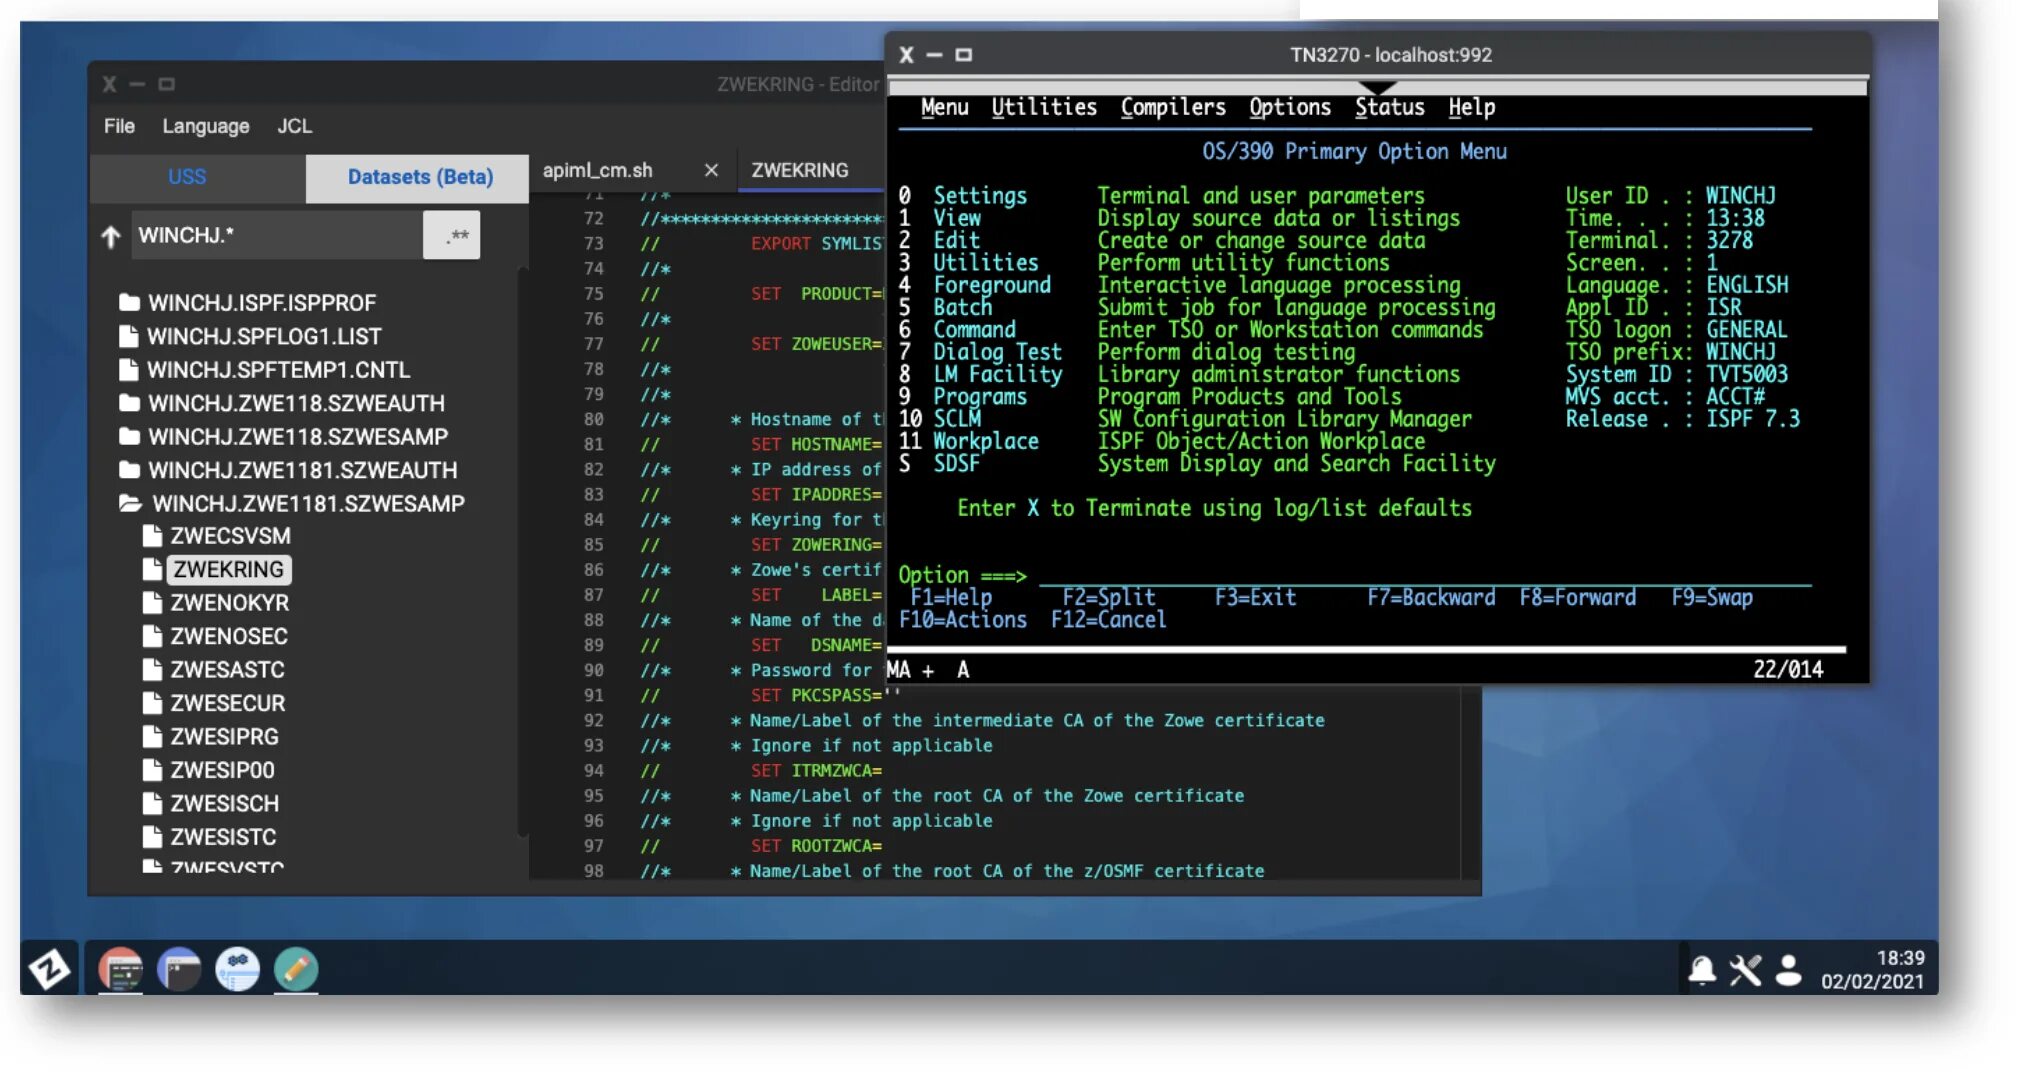Screen dimensions: 2034x1078
Task: Open the Editor pencil icon in taskbar
Action: point(296,969)
